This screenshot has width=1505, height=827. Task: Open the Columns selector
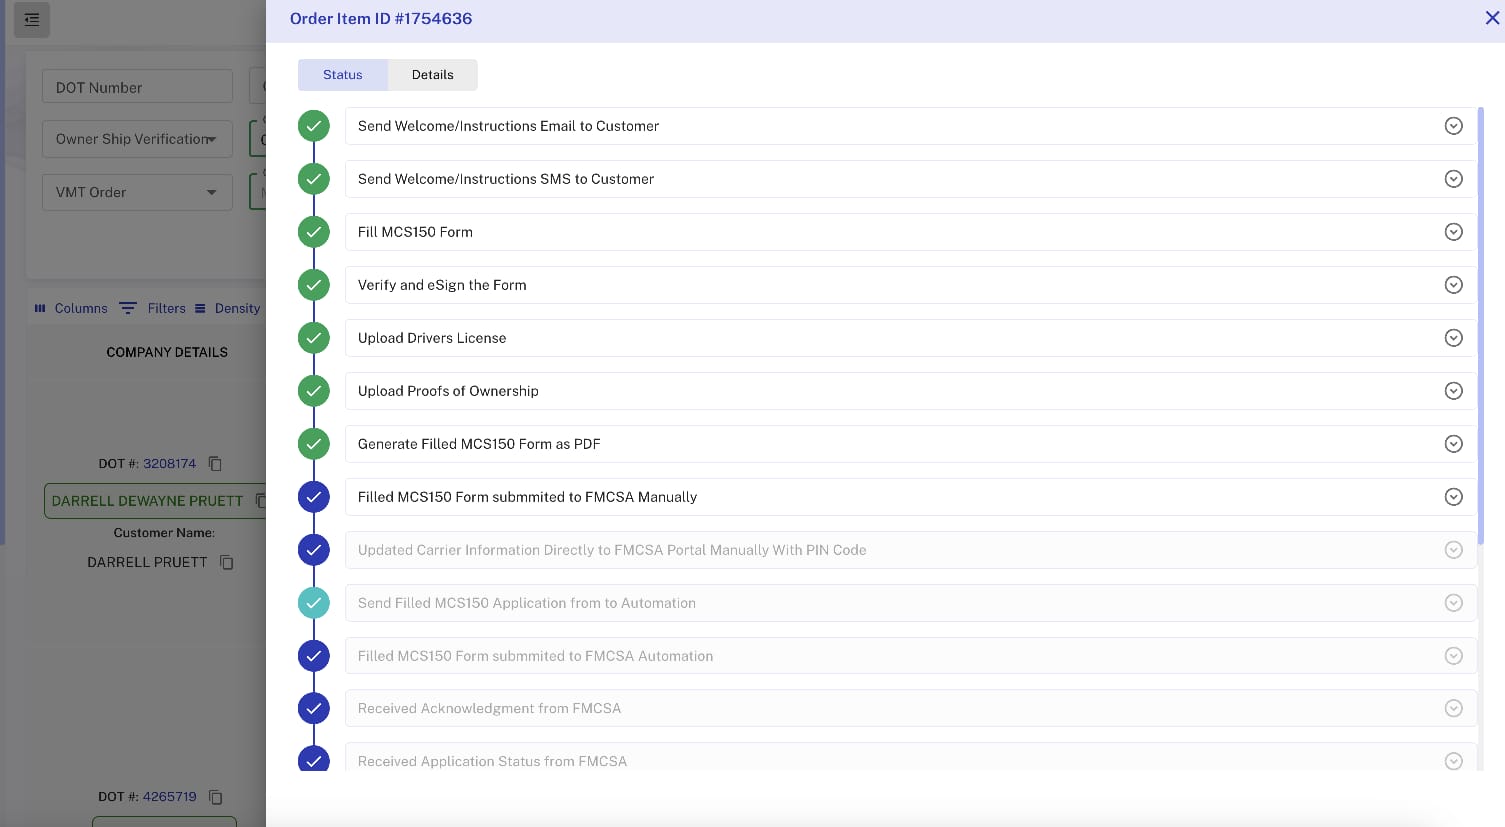point(71,309)
